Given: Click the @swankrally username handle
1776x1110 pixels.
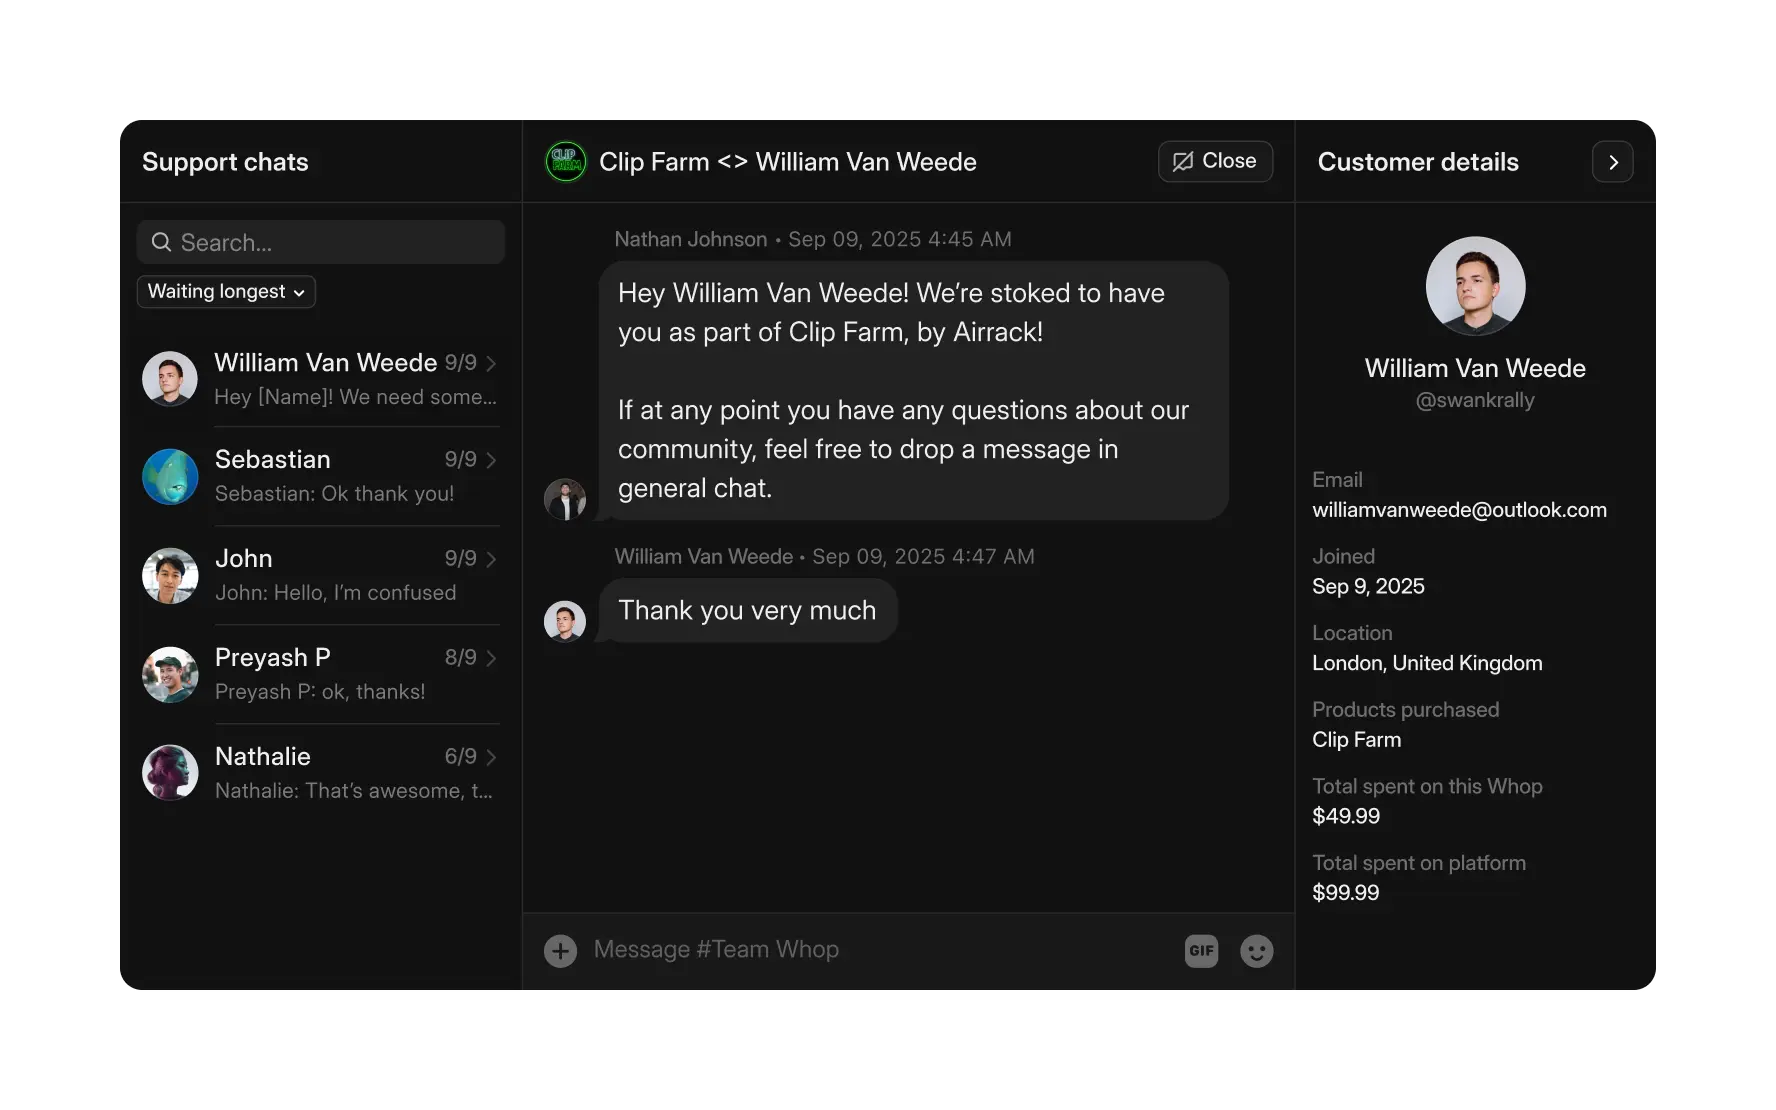Looking at the screenshot, I should click(1475, 400).
